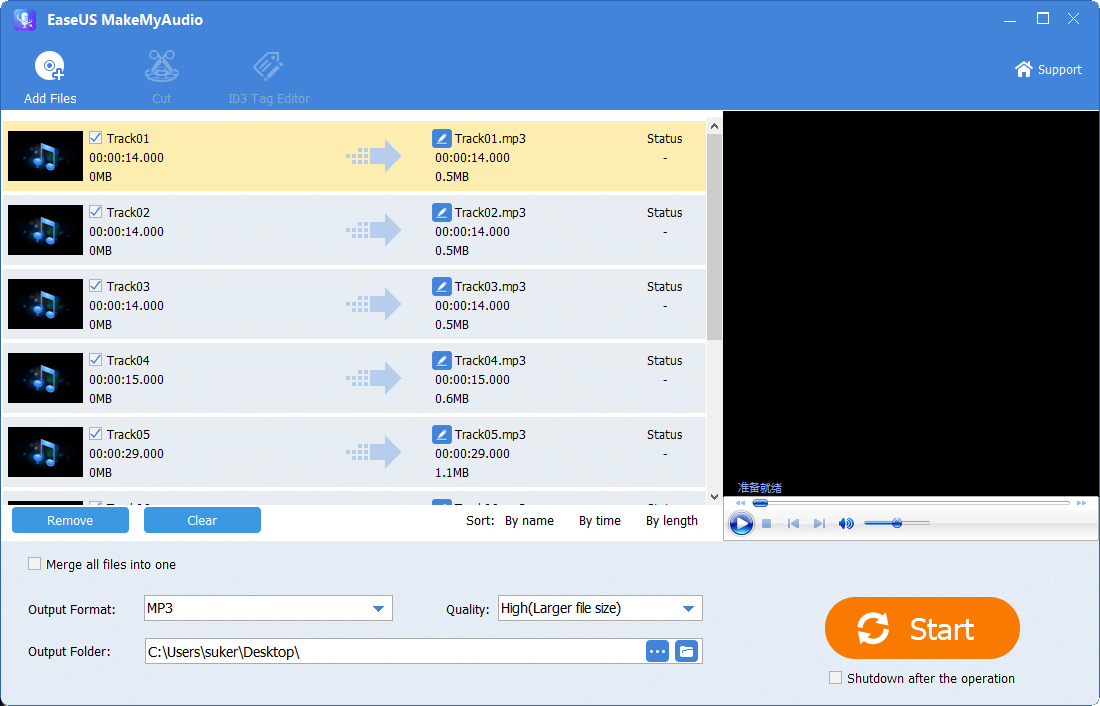Expand the Output Format MP3 dropdown
The height and width of the screenshot is (706, 1100).
378,608
